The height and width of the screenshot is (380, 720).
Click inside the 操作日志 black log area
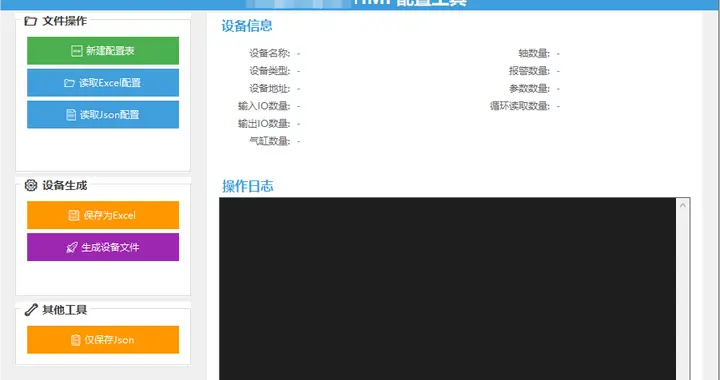pyautogui.click(x=447, y=289)
